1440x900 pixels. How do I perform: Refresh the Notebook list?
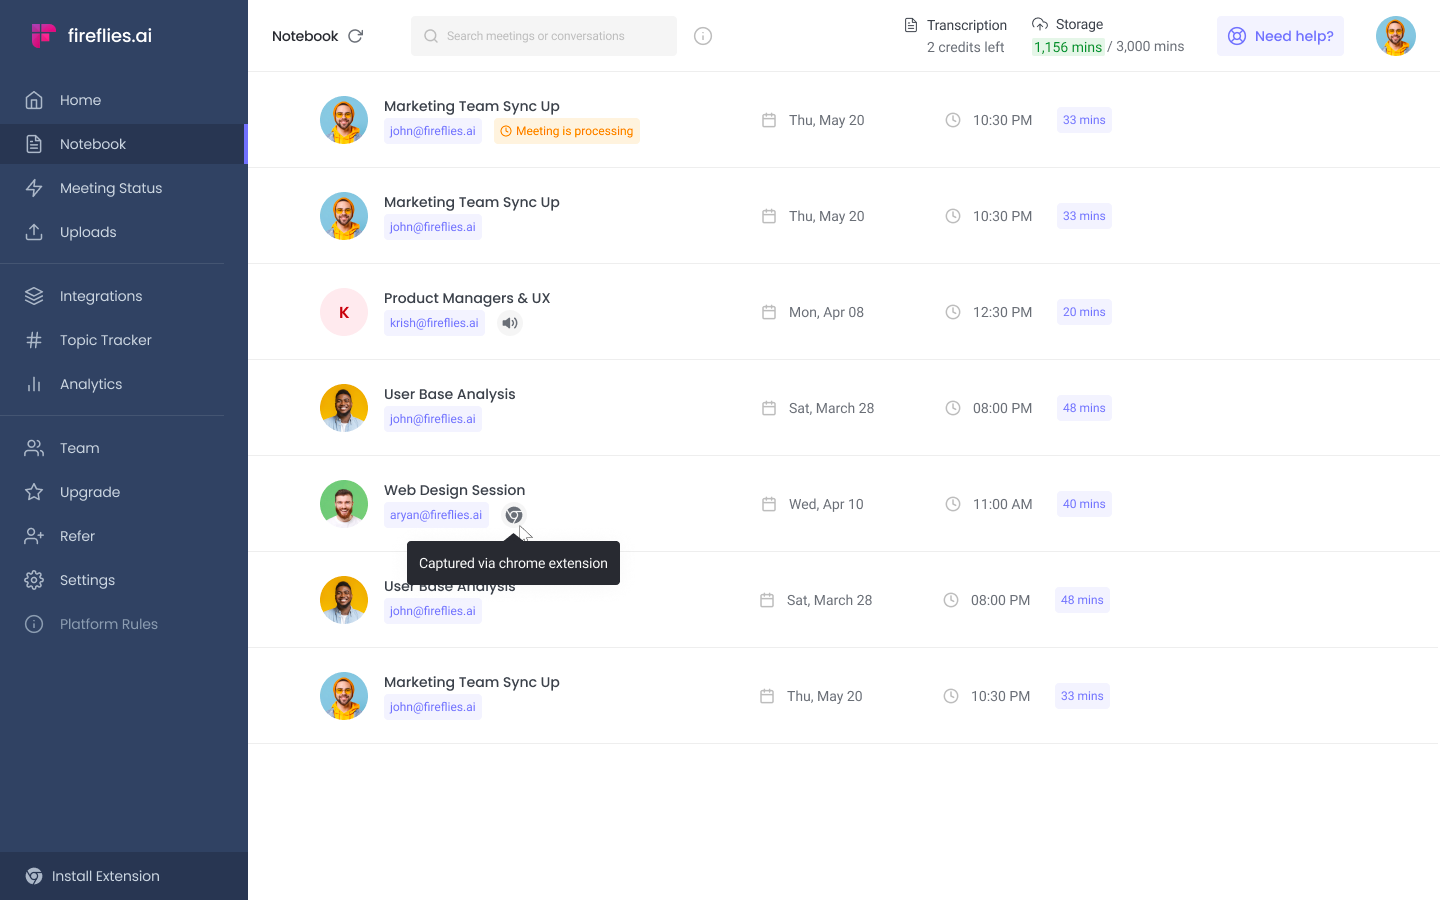(357, 35)
